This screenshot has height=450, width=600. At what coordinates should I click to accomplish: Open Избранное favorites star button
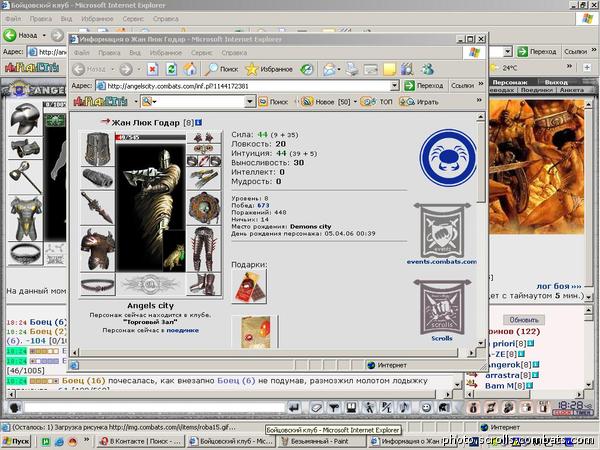269,69
